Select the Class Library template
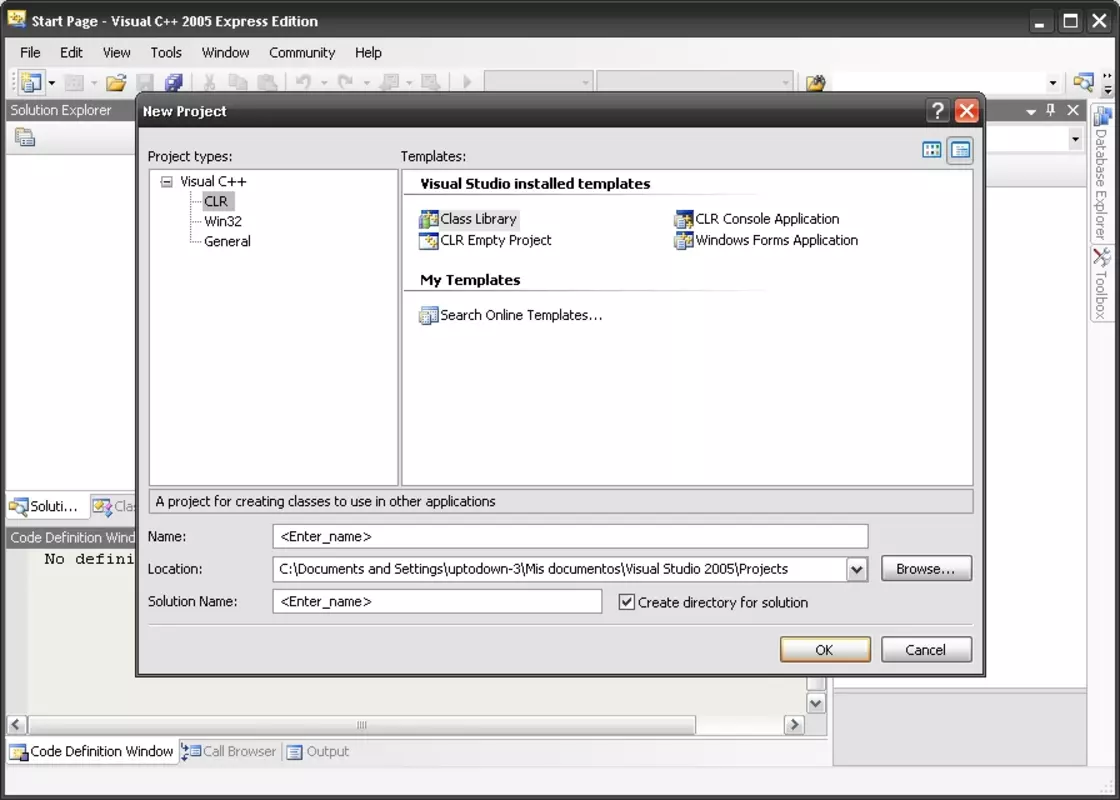Screen dimensions: 1120x800 tap(469, 219)
